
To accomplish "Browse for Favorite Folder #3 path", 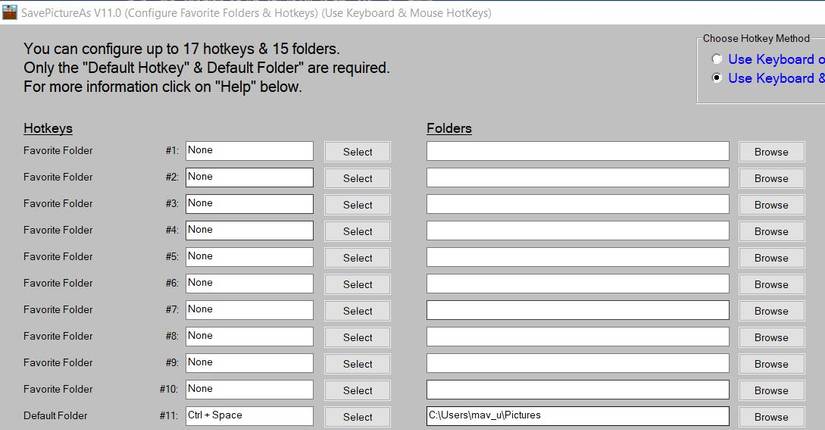I will (x=771, y=205).
